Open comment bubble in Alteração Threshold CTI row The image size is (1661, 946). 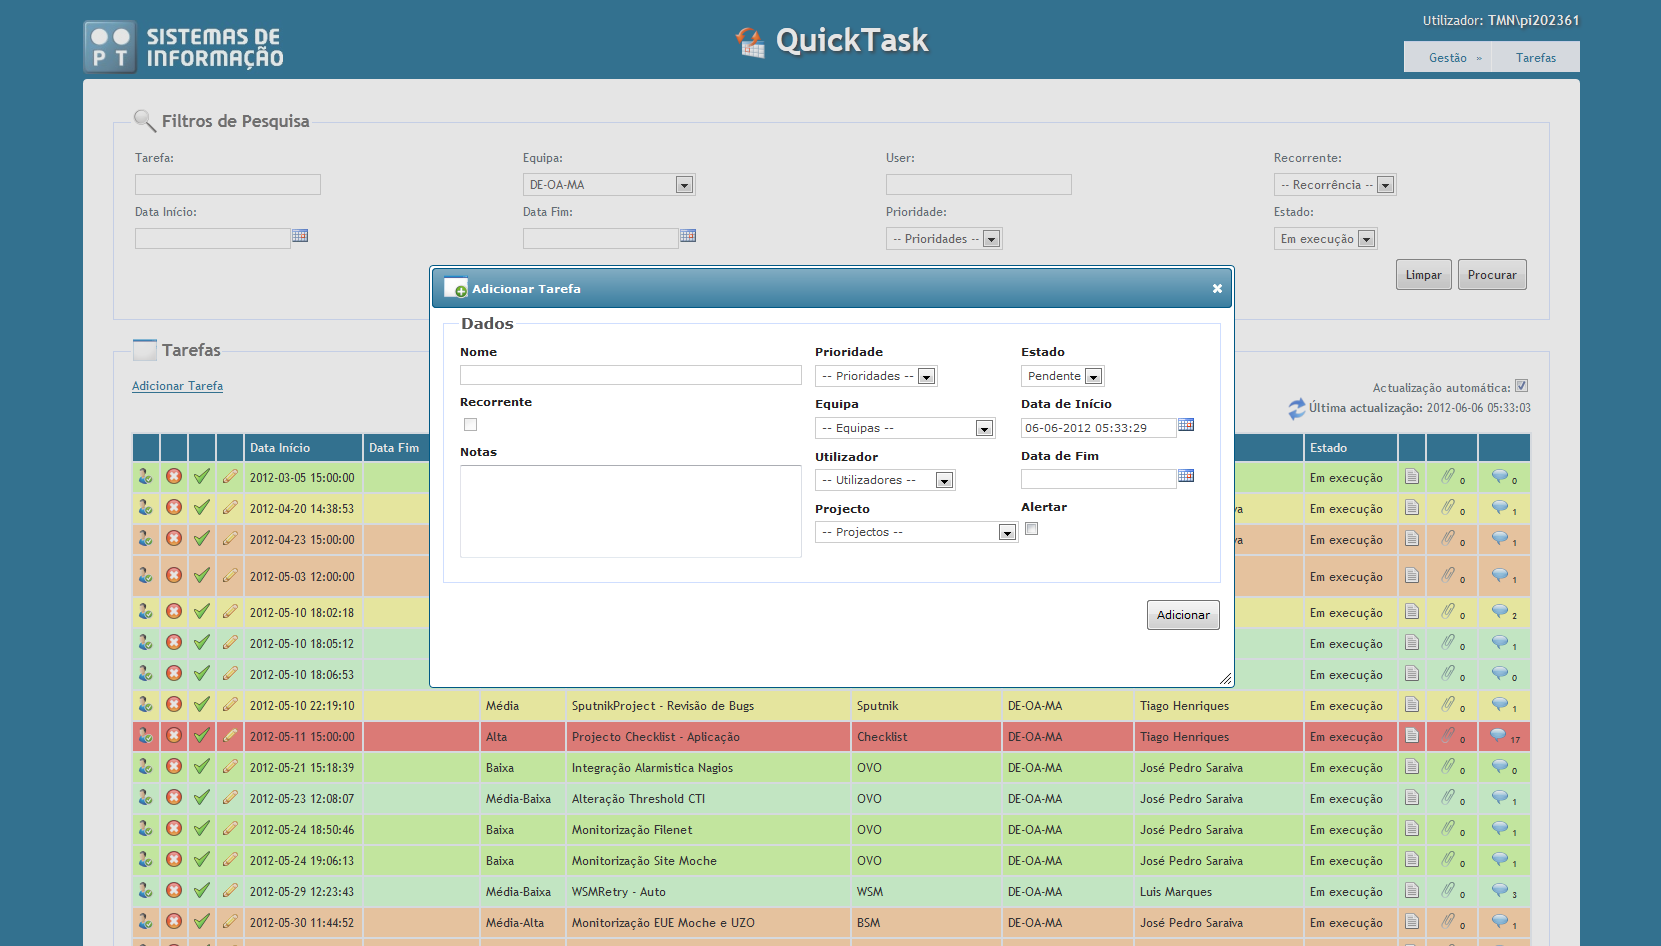click(x=1500, y=797)
